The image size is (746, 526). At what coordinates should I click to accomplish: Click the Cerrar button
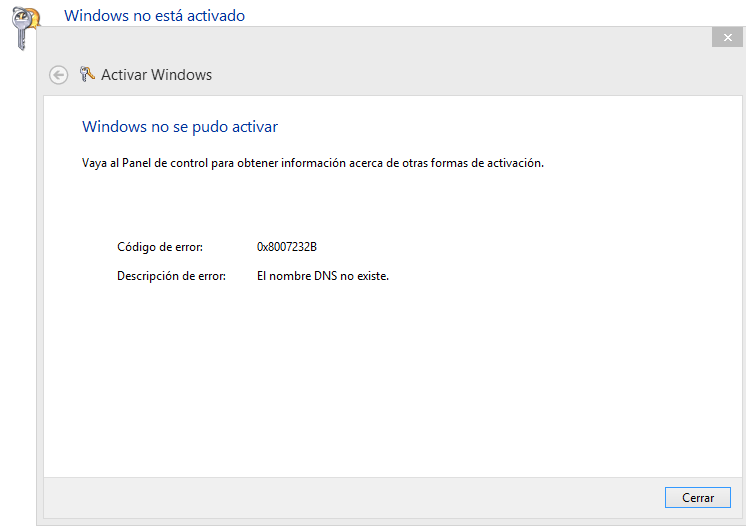(697, 497)
